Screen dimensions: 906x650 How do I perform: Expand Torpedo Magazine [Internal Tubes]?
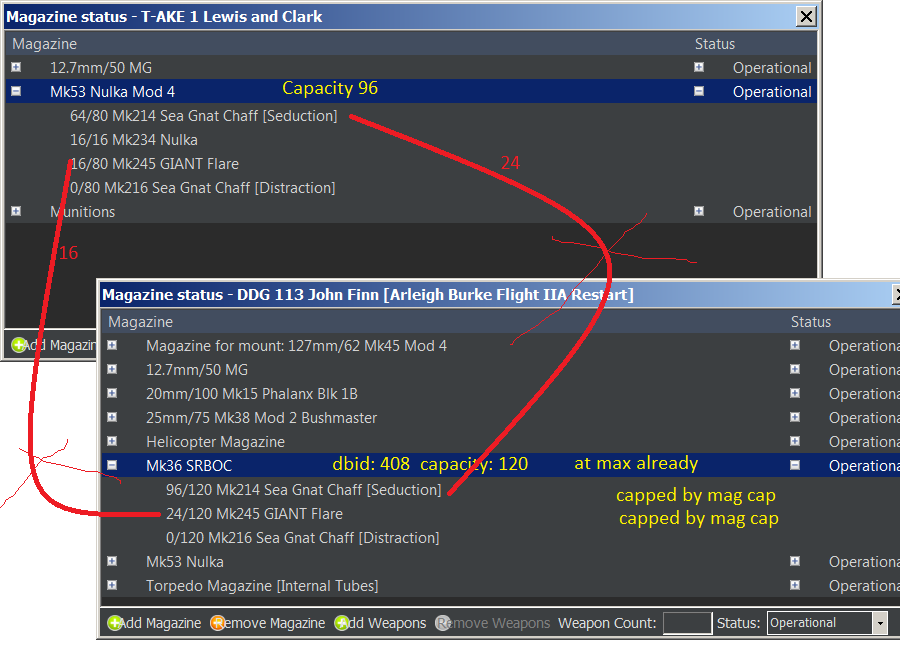pyautogui.click(x=112, y=585)
